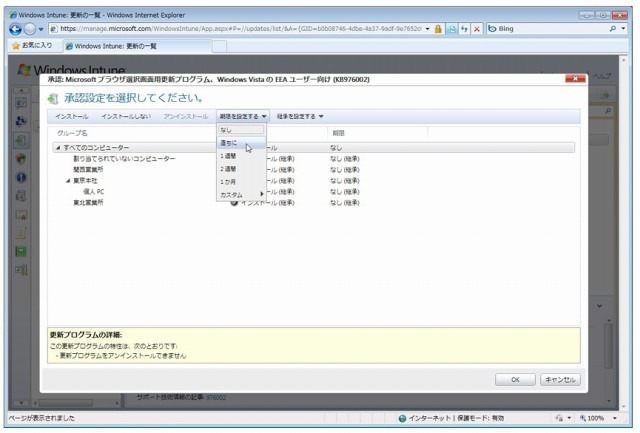Close the approval dialog with red X
The height and width of the screenshot is (433, 640).
(575, 78)
